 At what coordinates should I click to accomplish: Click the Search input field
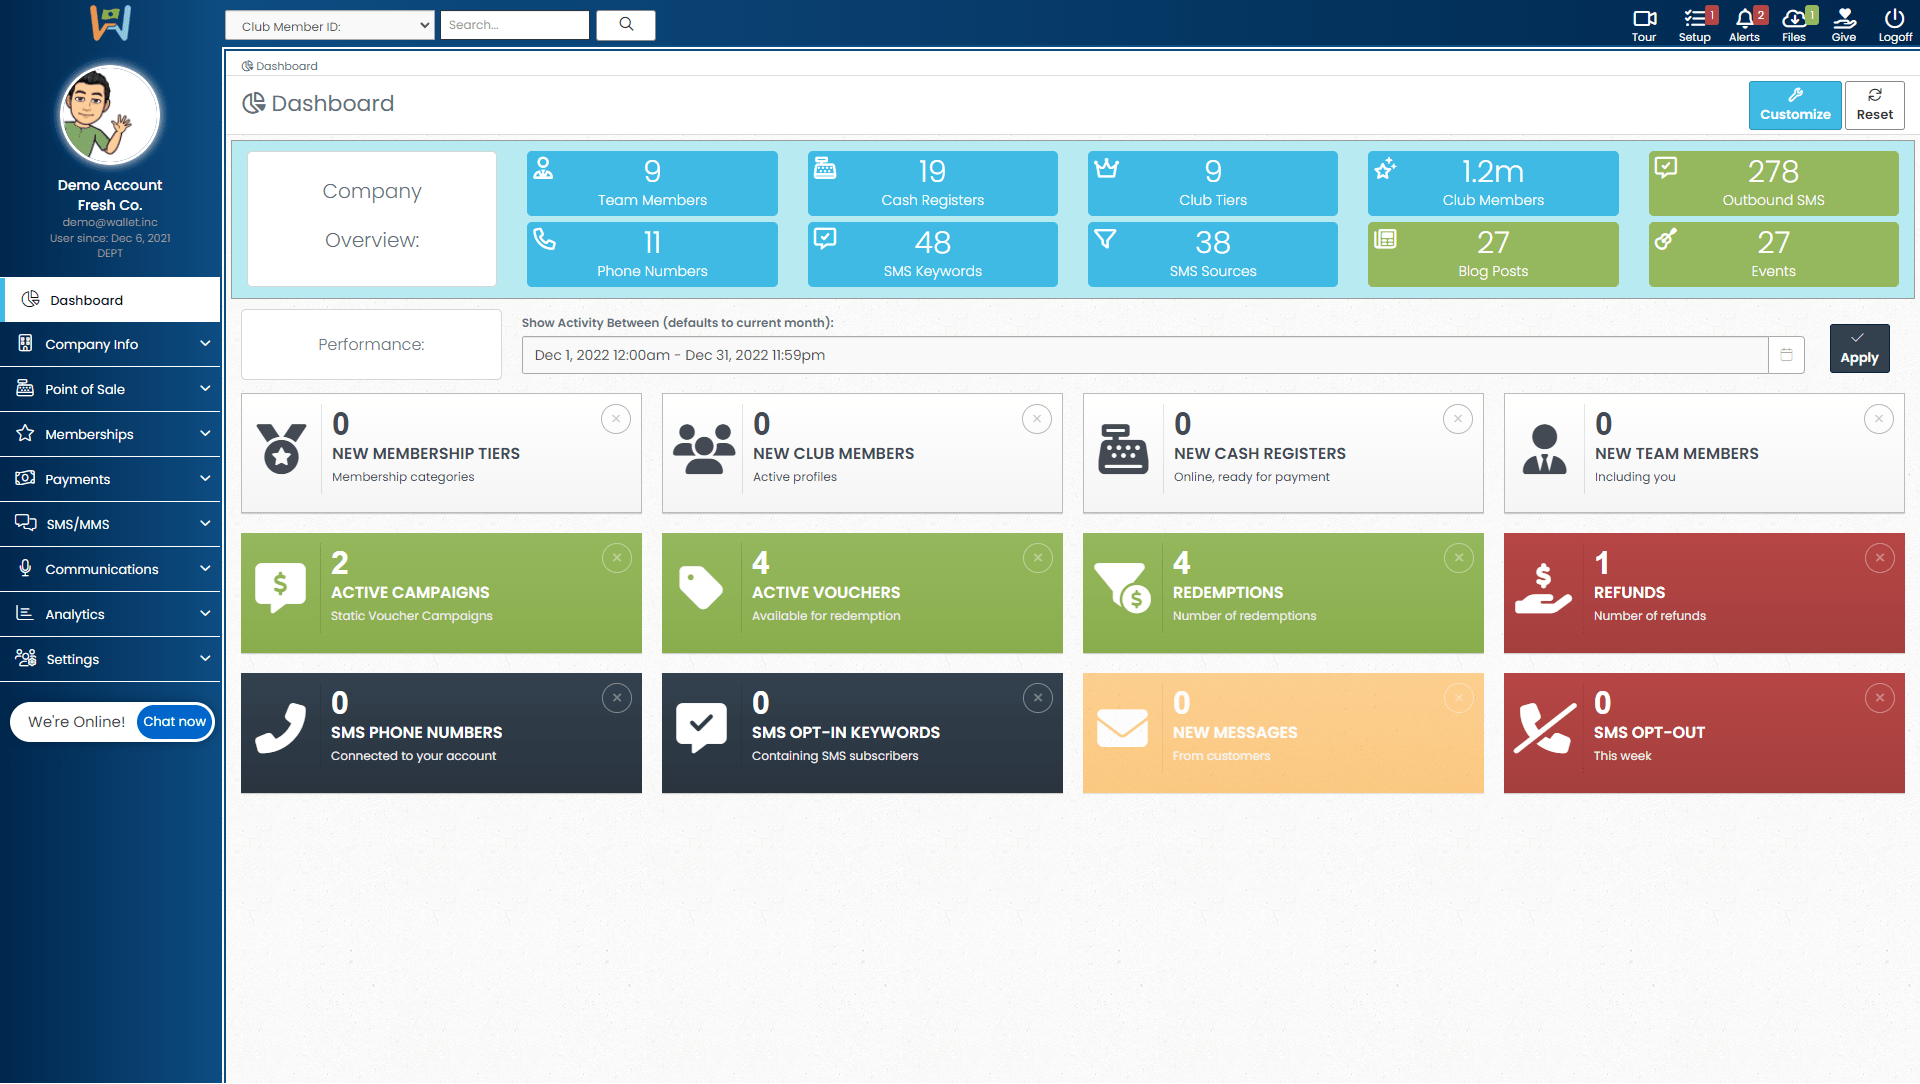pyautogui.click(x=514, y=25)
